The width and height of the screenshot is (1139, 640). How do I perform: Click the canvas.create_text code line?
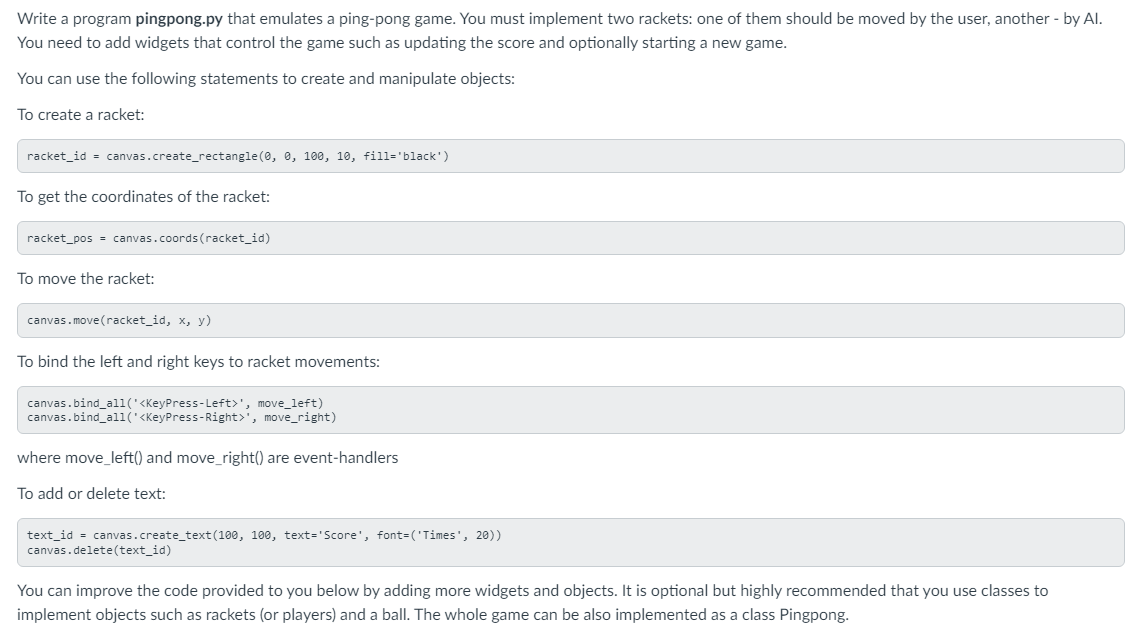tap(264, 535)
